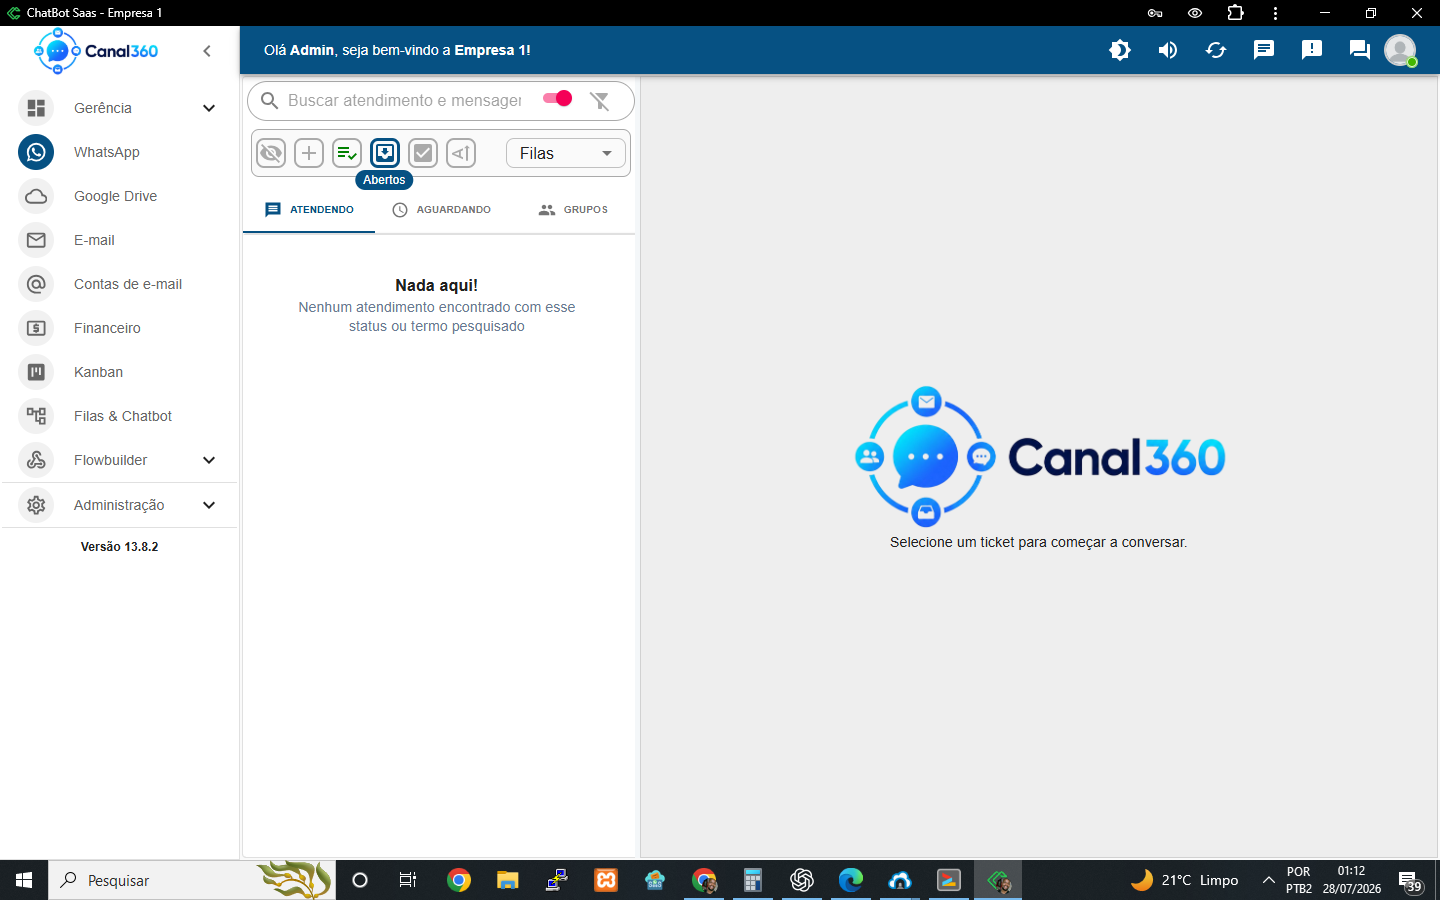This screenshot has height=900, width=1440.
Task: Focus the Buscar atendimento search field
Action: 405,100
